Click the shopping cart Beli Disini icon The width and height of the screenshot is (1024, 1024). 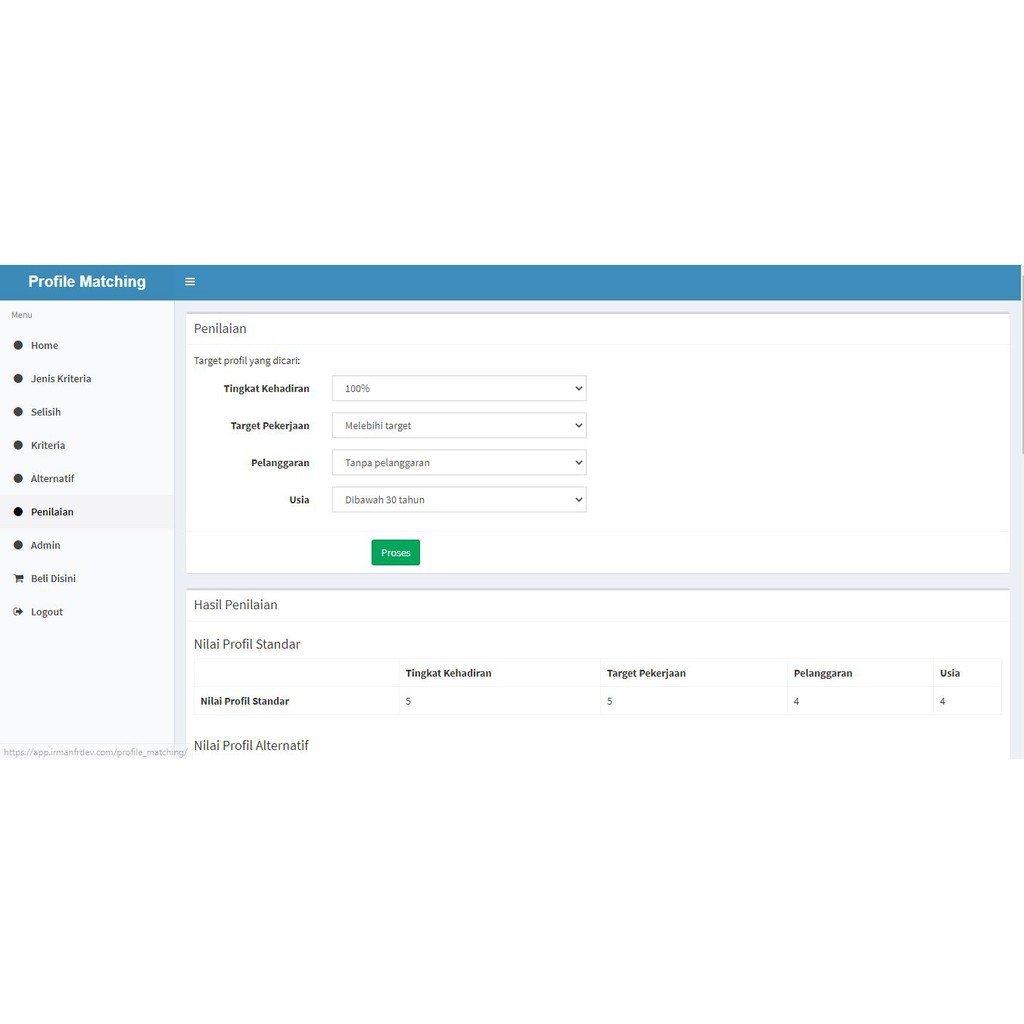[x=18, y=578]
